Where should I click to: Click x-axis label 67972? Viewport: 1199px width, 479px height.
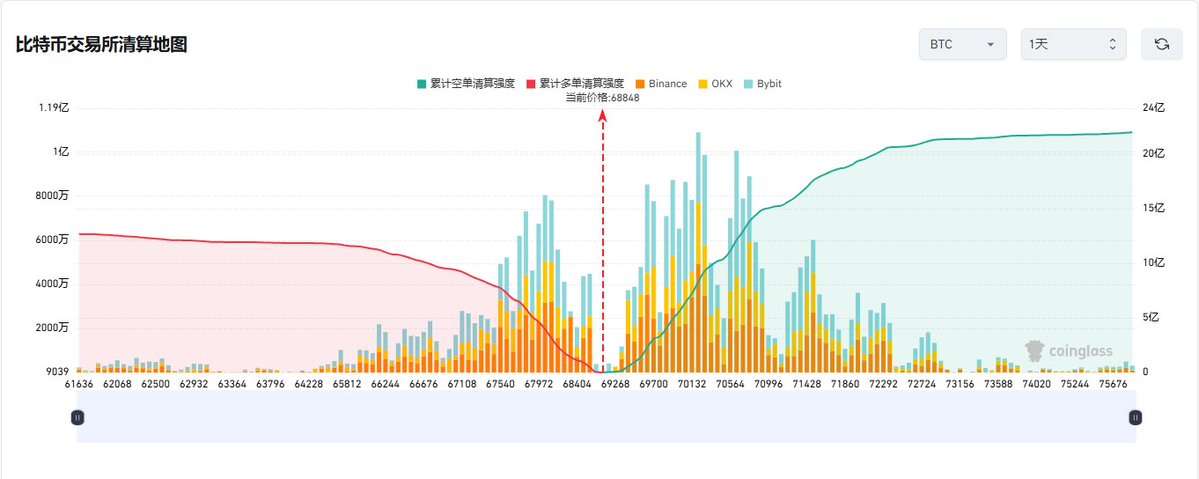(538, 383)
